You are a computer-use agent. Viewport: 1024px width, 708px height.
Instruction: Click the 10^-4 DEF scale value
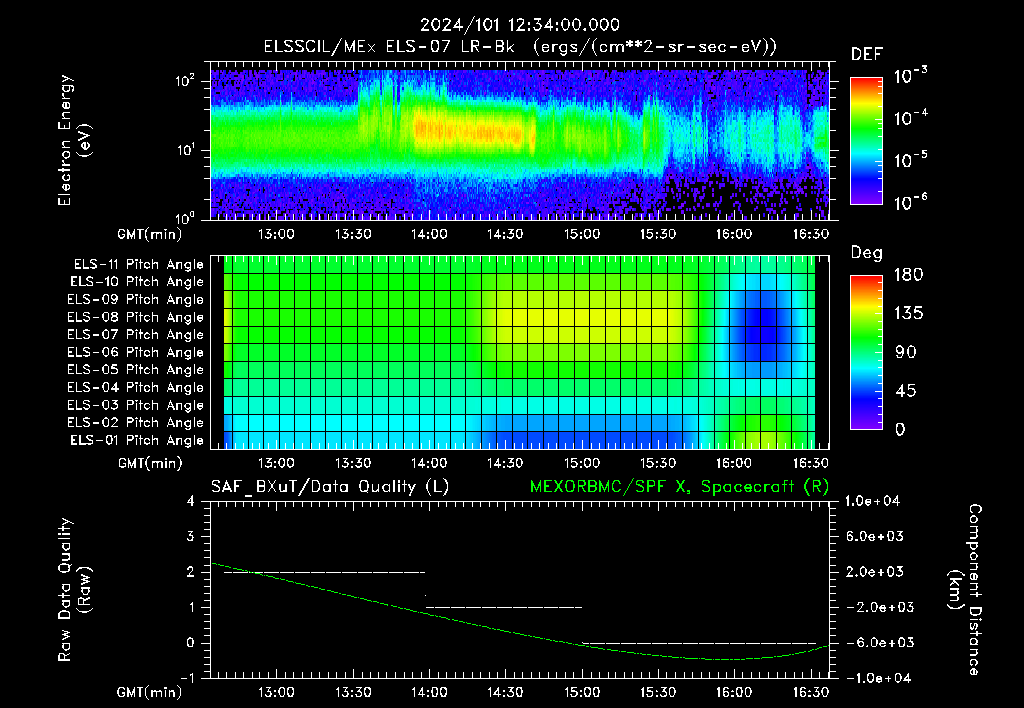[910, 118]
